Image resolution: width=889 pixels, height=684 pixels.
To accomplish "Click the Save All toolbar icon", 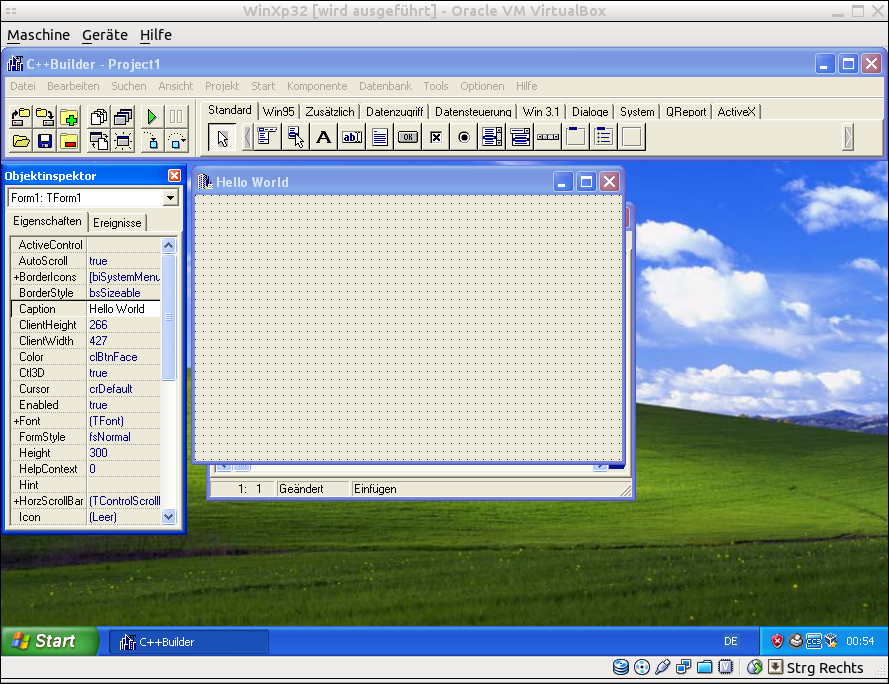I will pyautogui.click(x=45, y=117).
